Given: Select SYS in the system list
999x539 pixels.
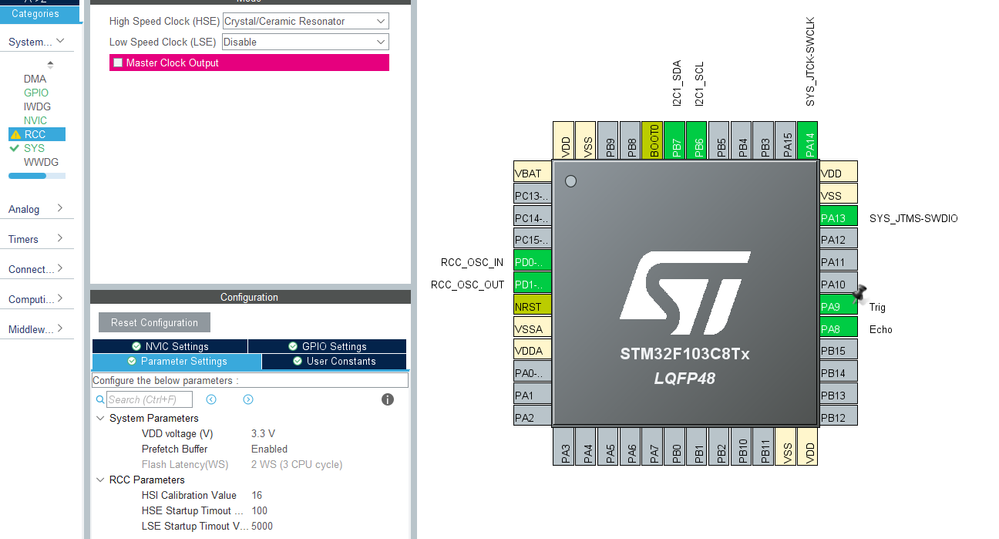Looking at the screenshot, I should [x=34, y=148].
